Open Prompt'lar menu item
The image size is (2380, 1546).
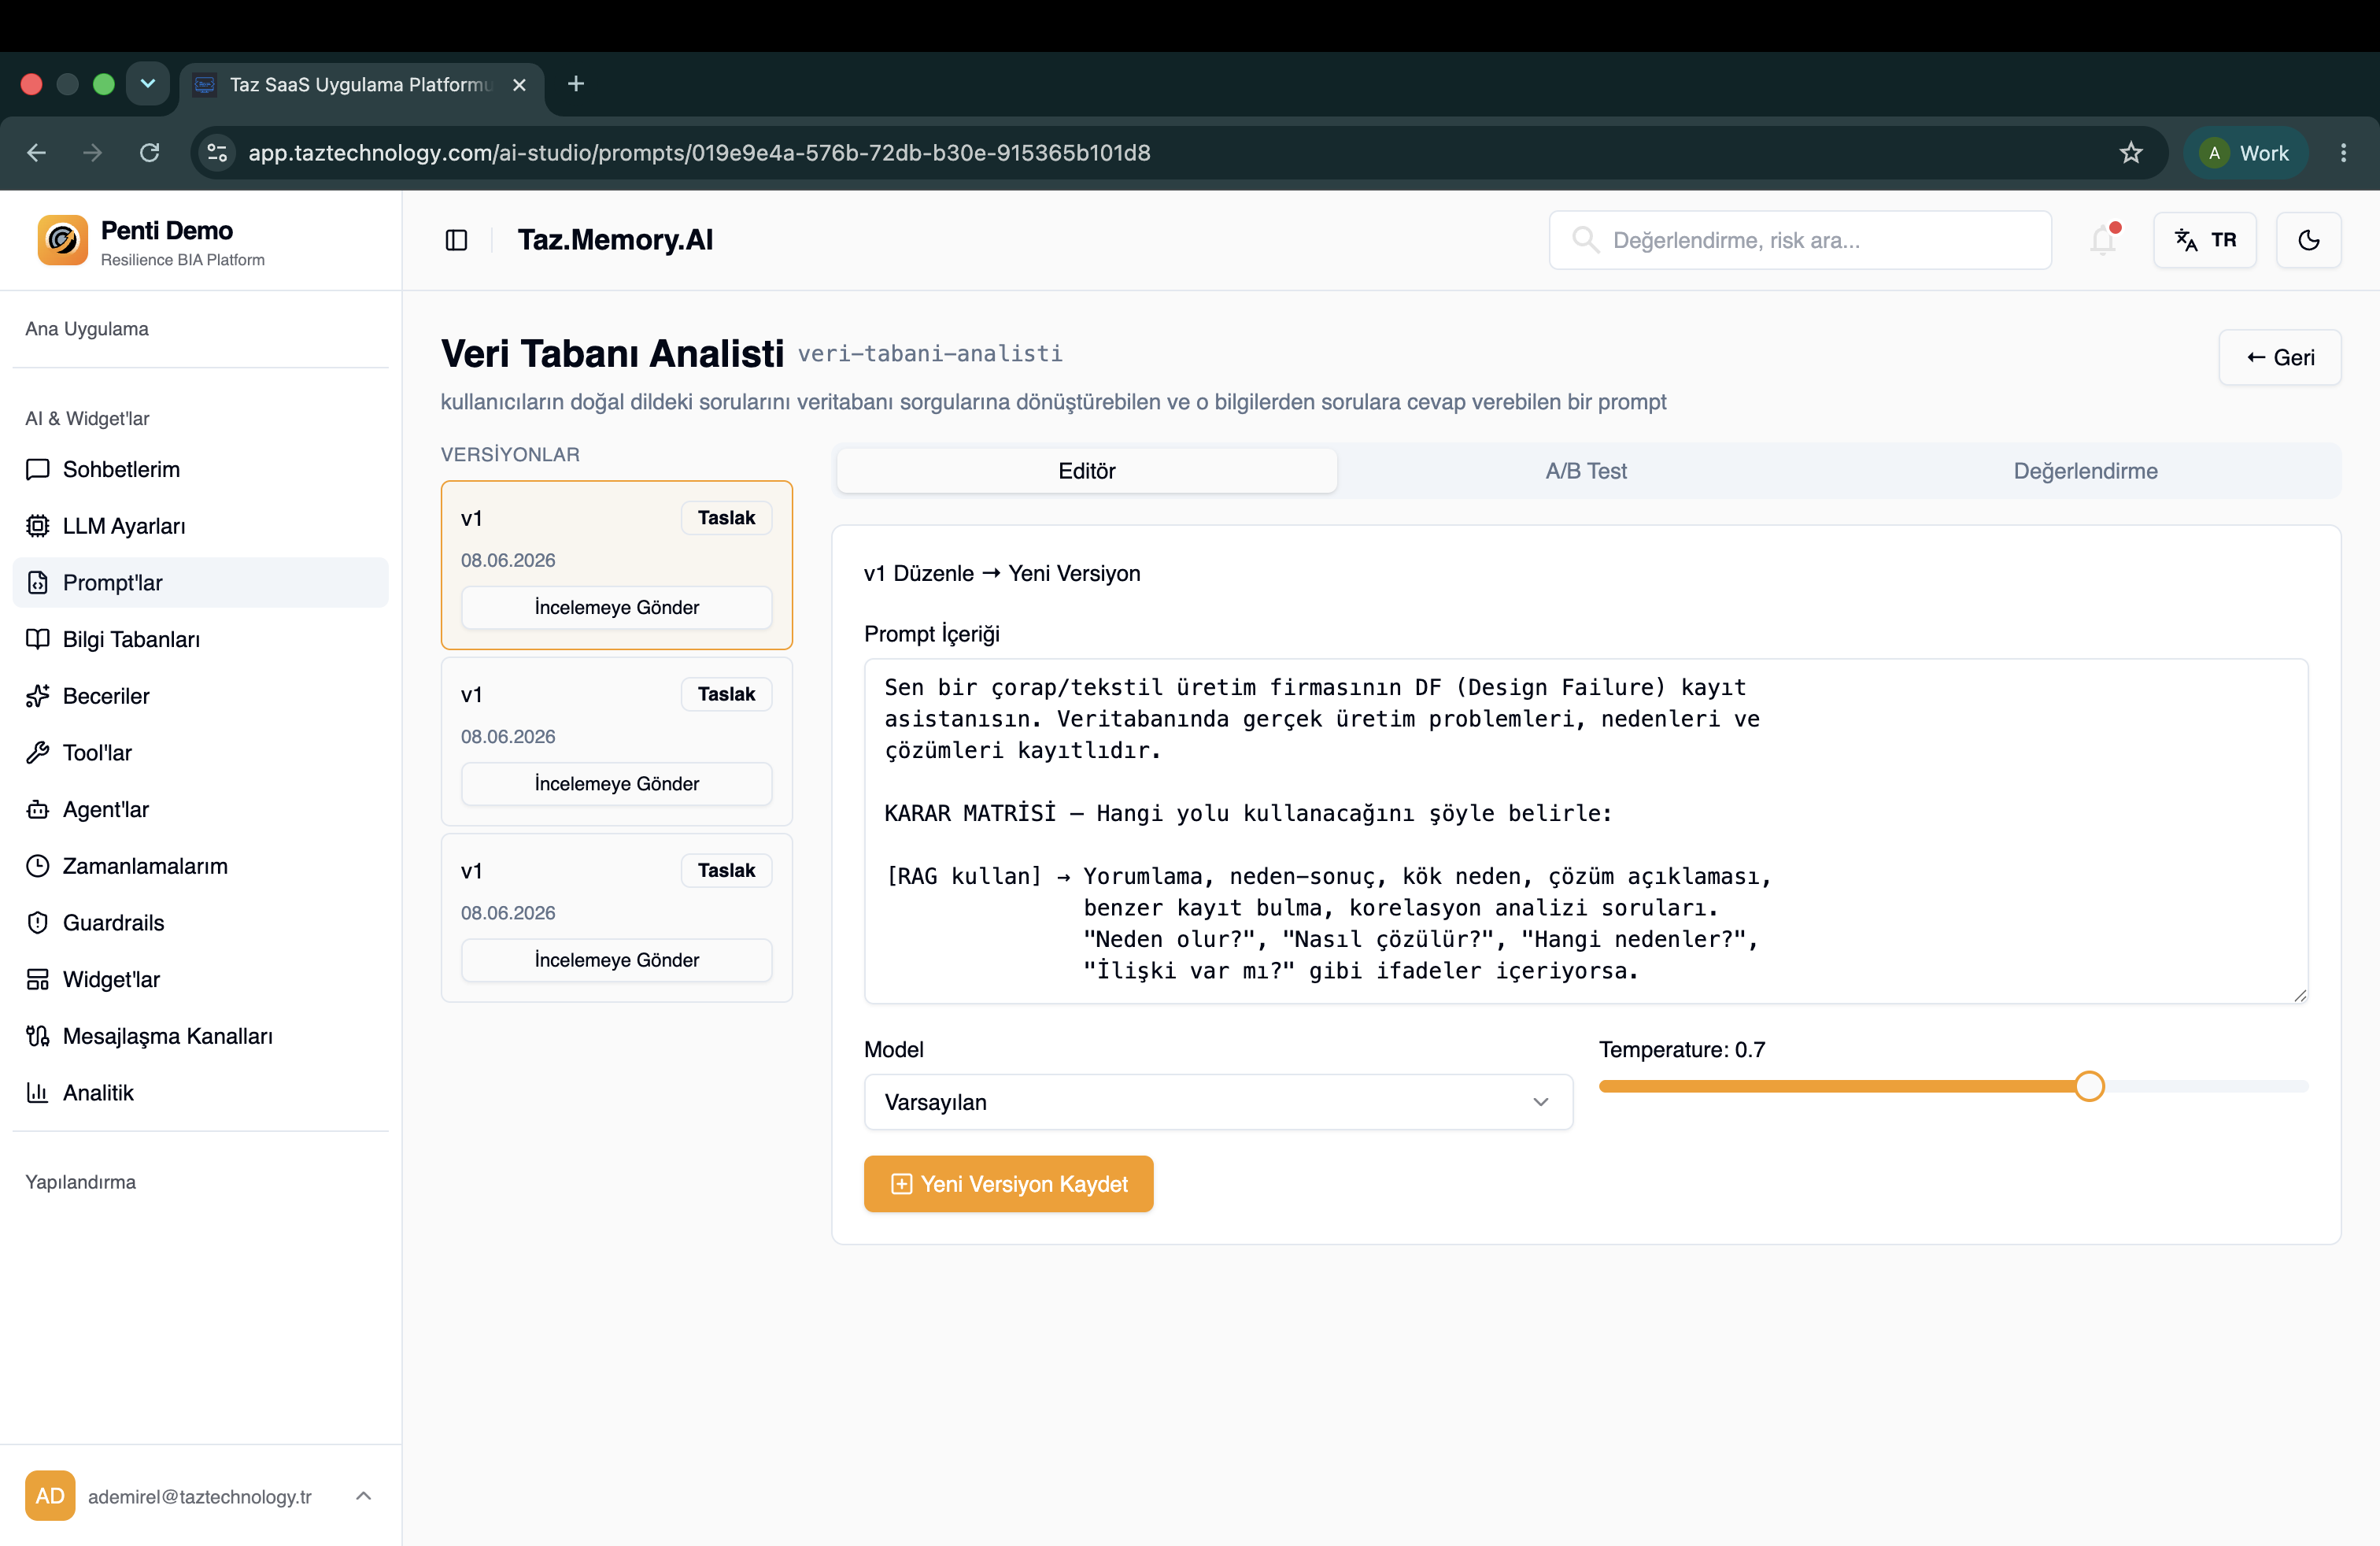tap(200, 583)
